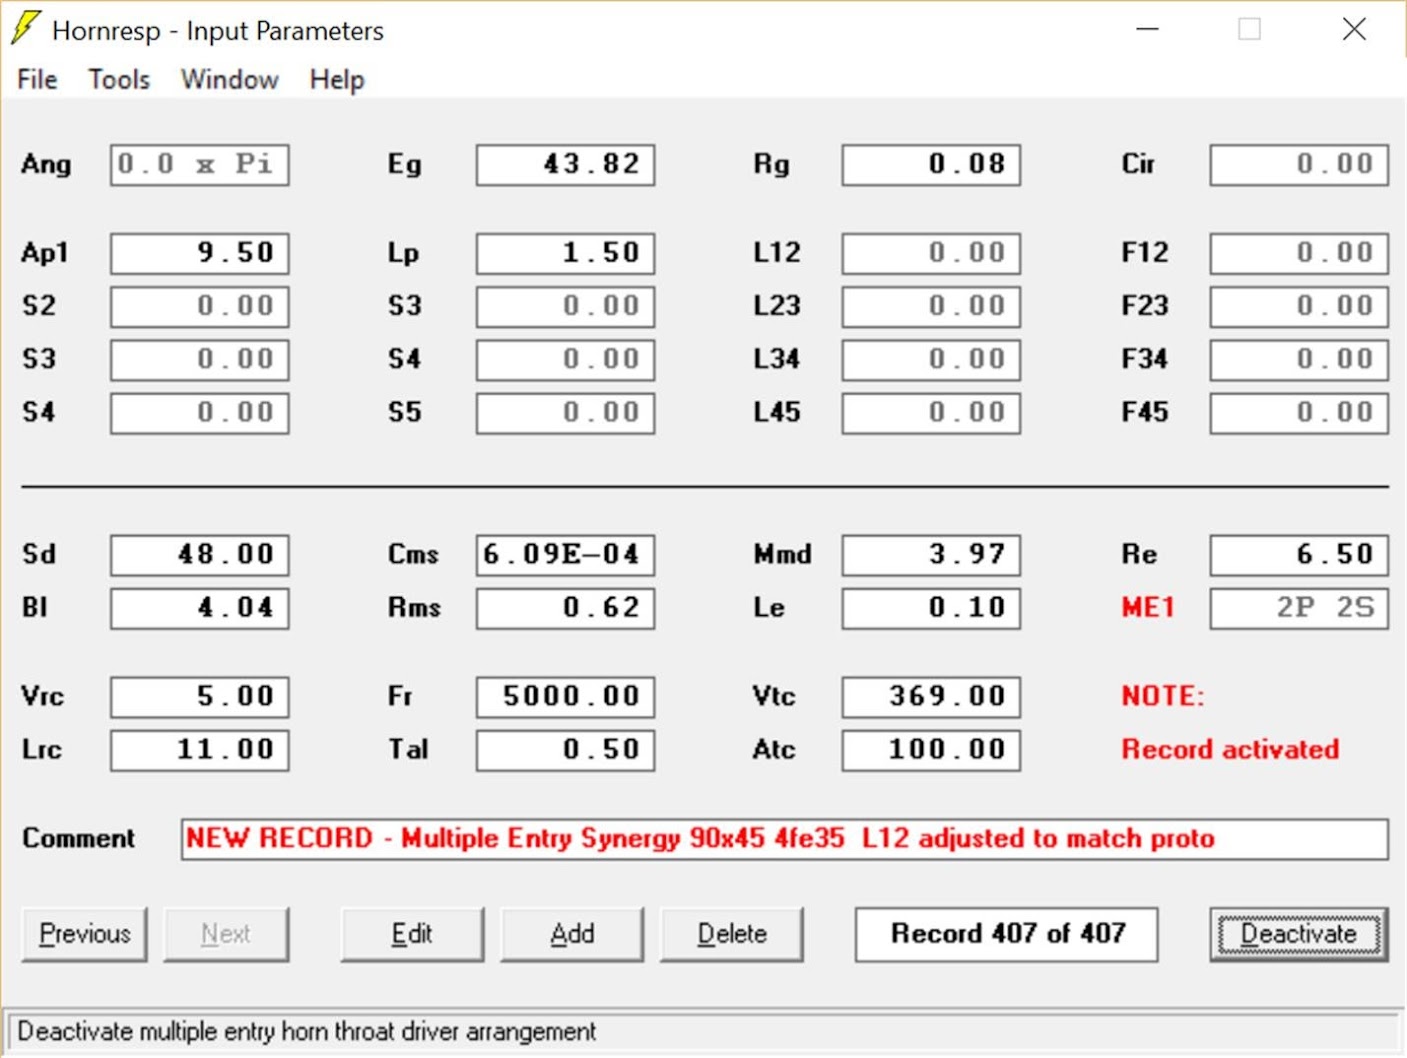Screen dimensions: 1407x1058
Task: Add a new record with Add button
Action: click(x=572, y=934)
